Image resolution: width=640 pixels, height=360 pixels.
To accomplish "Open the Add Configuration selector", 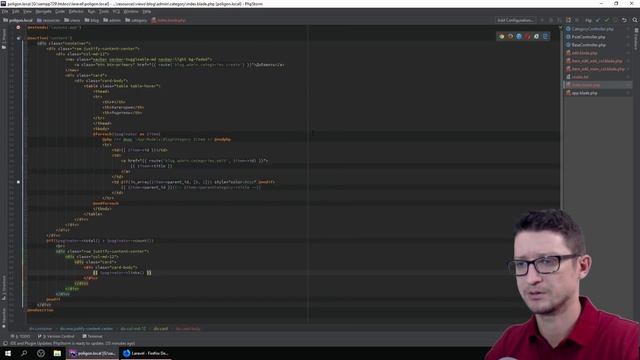I will [x=515, y=20].
